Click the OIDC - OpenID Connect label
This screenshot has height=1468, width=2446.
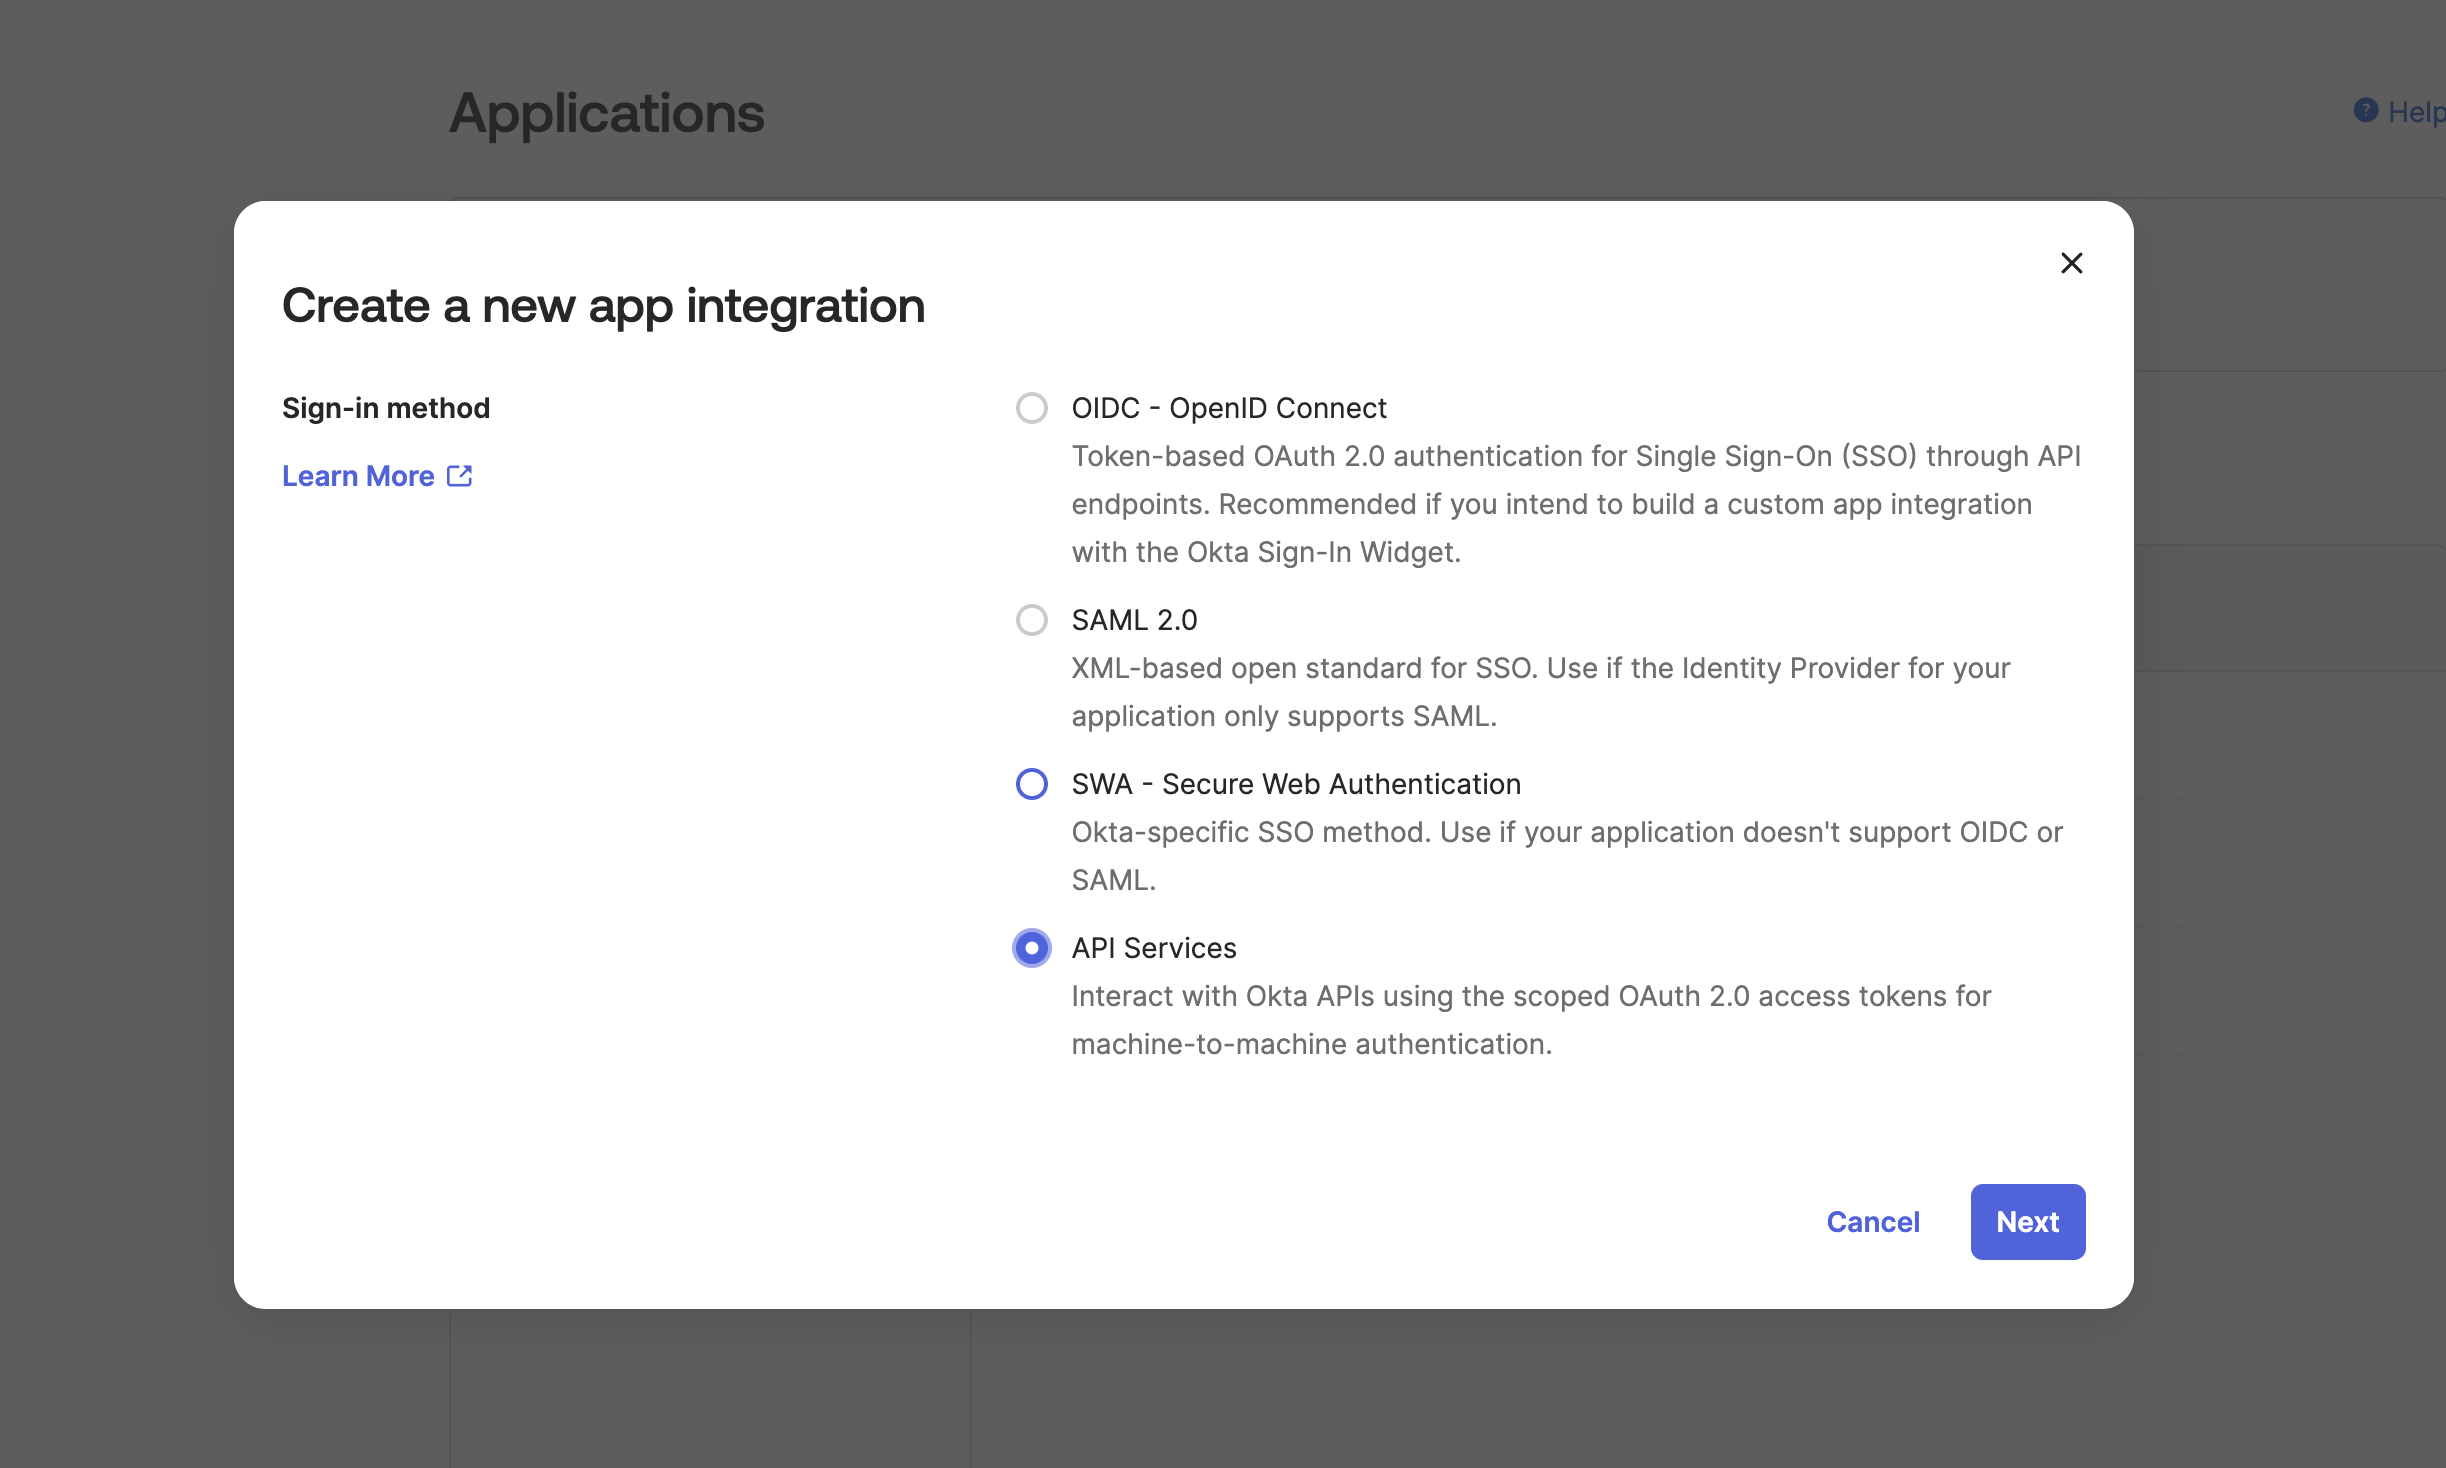coord(1228,408)
